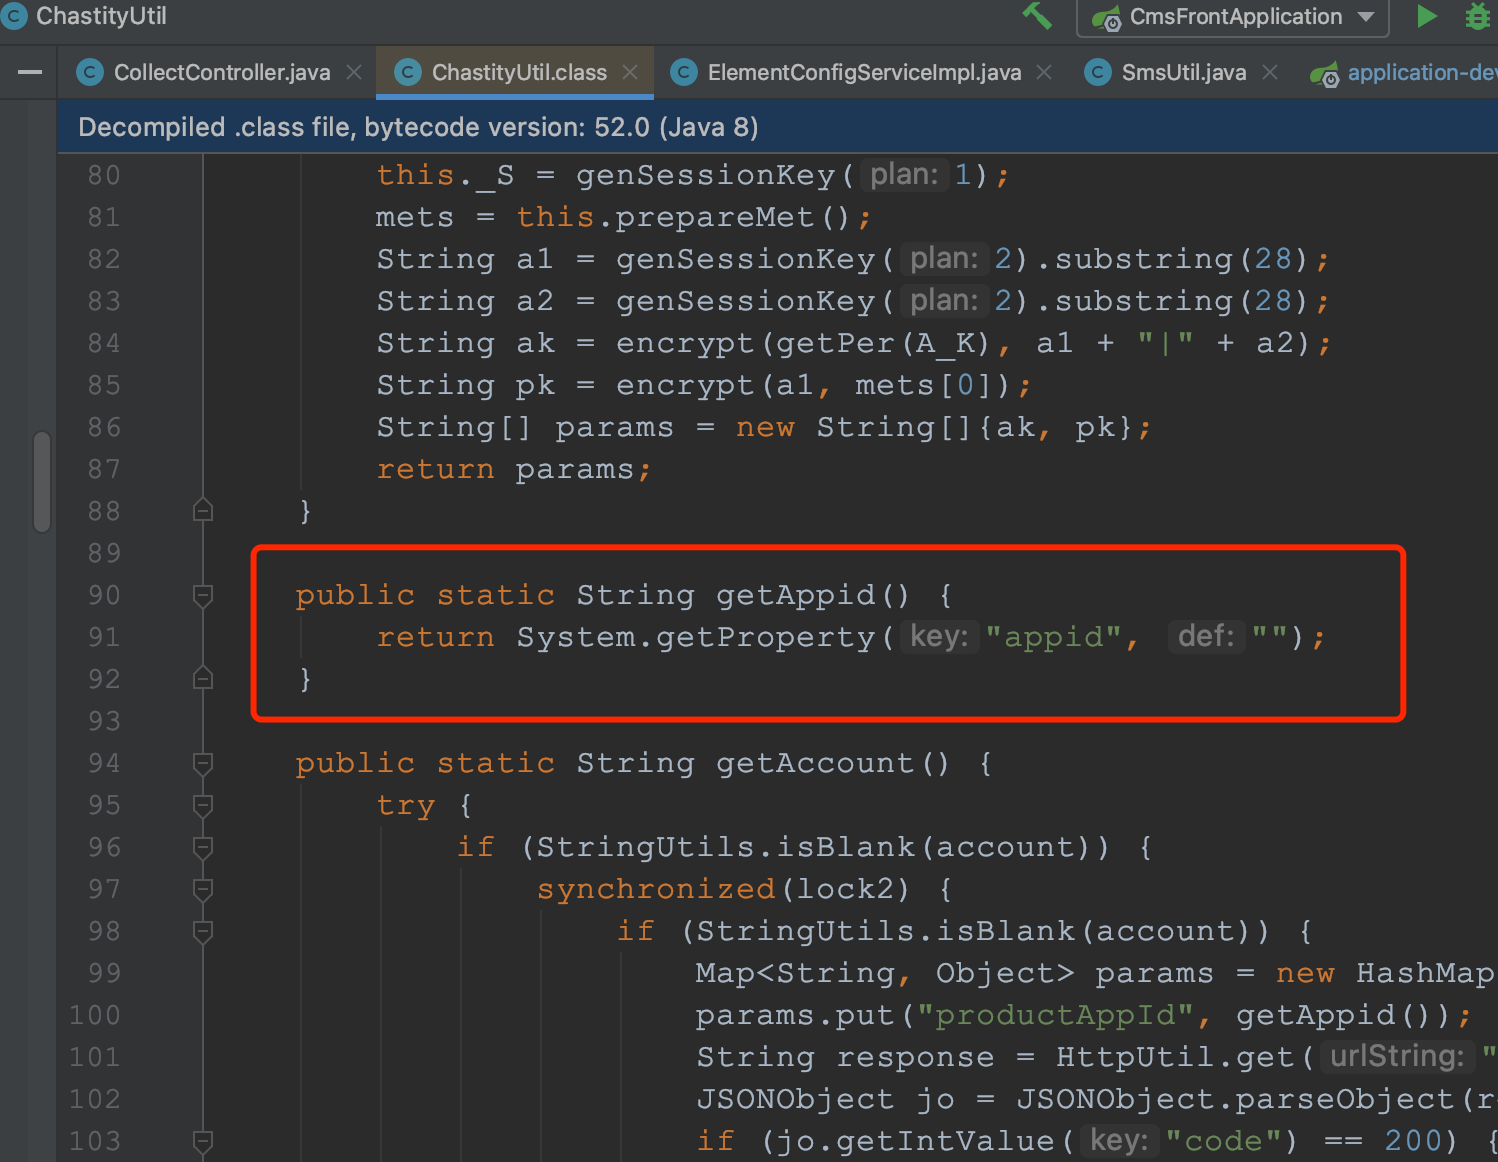Image resolution: width=1498 pixels, height=1162 pixels.
Task: Click the getAppid method name on line 90
Action: [x=795, y=596]
